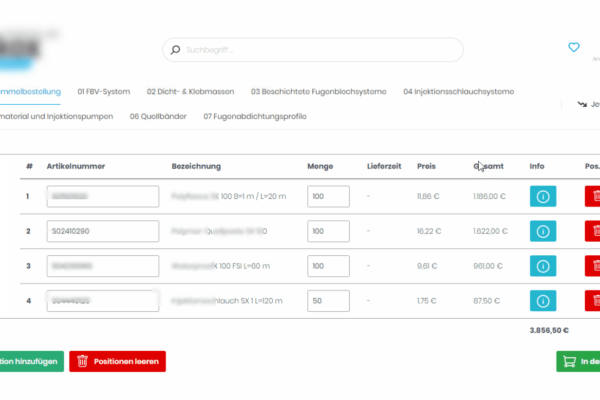600x400 pixels.
Task: Add items with green cart button
Action: pyautogui.click(x=578, y=361)
